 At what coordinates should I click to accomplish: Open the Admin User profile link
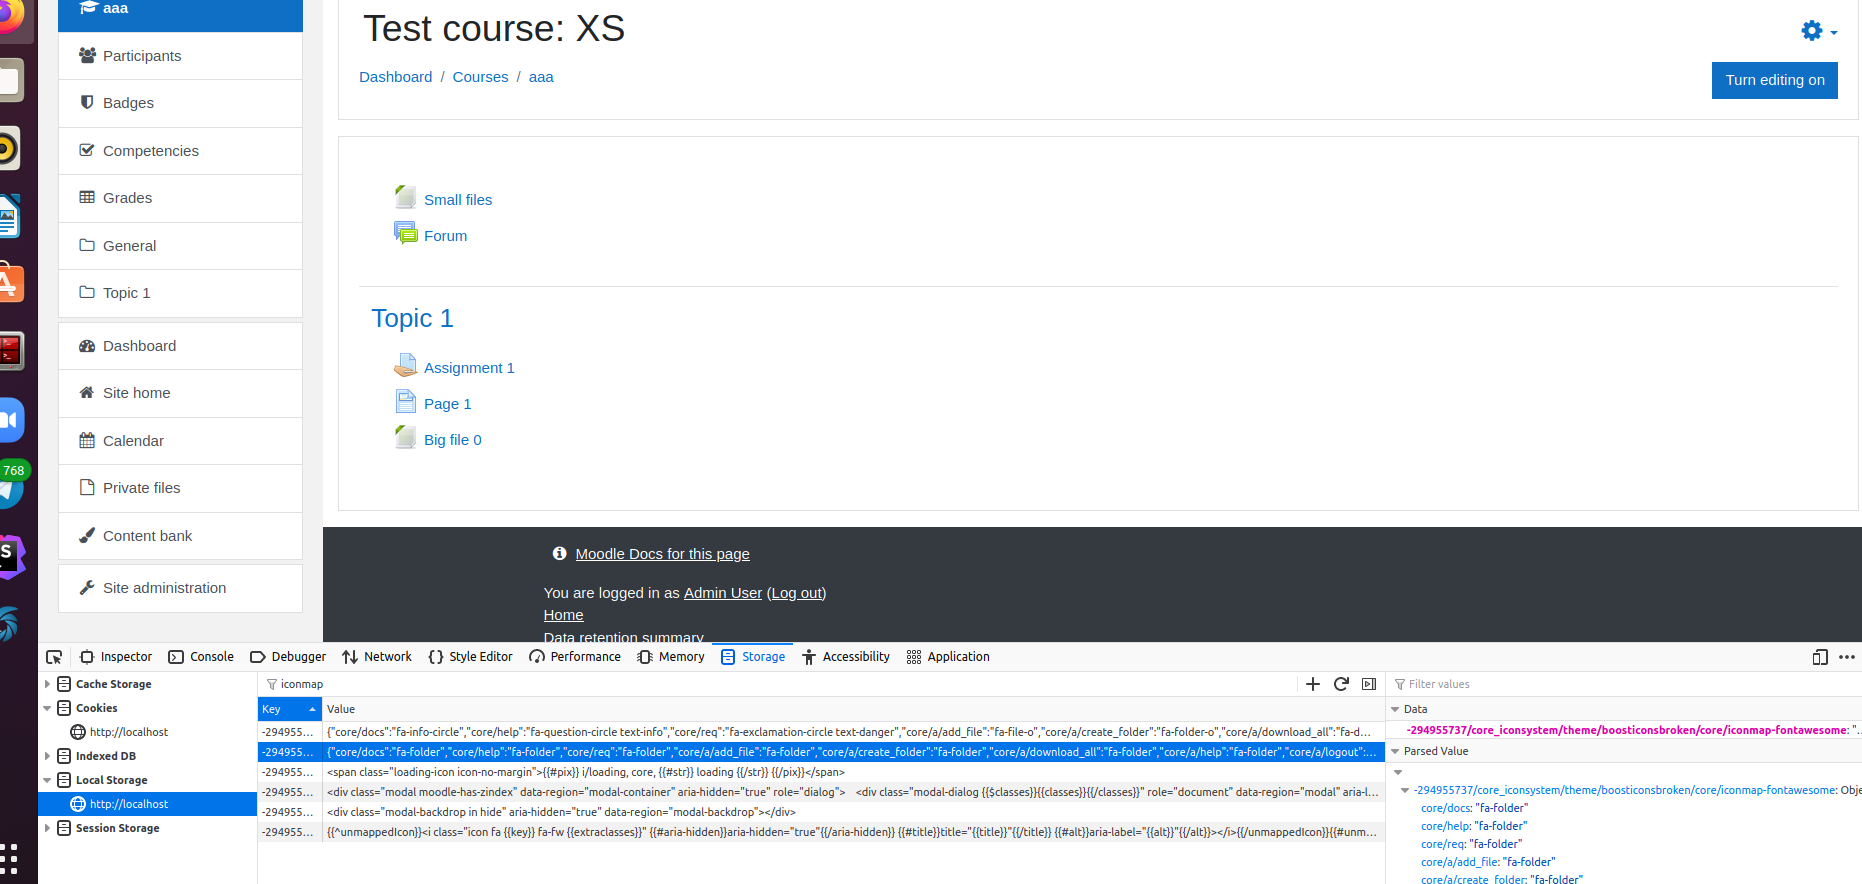click(723, 593)
